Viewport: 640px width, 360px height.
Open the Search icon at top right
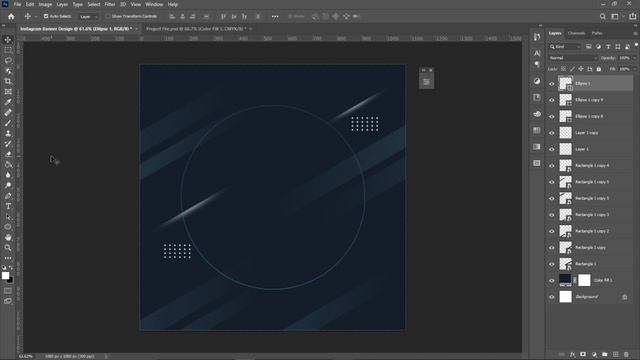click(602, 17)
